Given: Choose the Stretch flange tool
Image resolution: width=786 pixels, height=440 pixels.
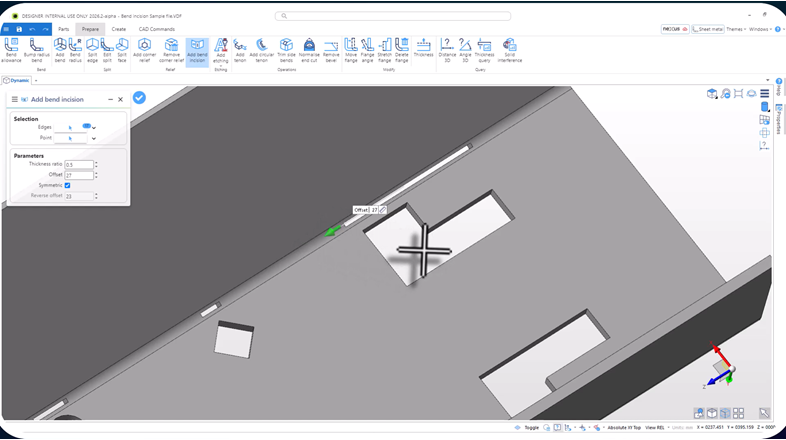Looking at the screenshot, I should [x=384, y=50].
